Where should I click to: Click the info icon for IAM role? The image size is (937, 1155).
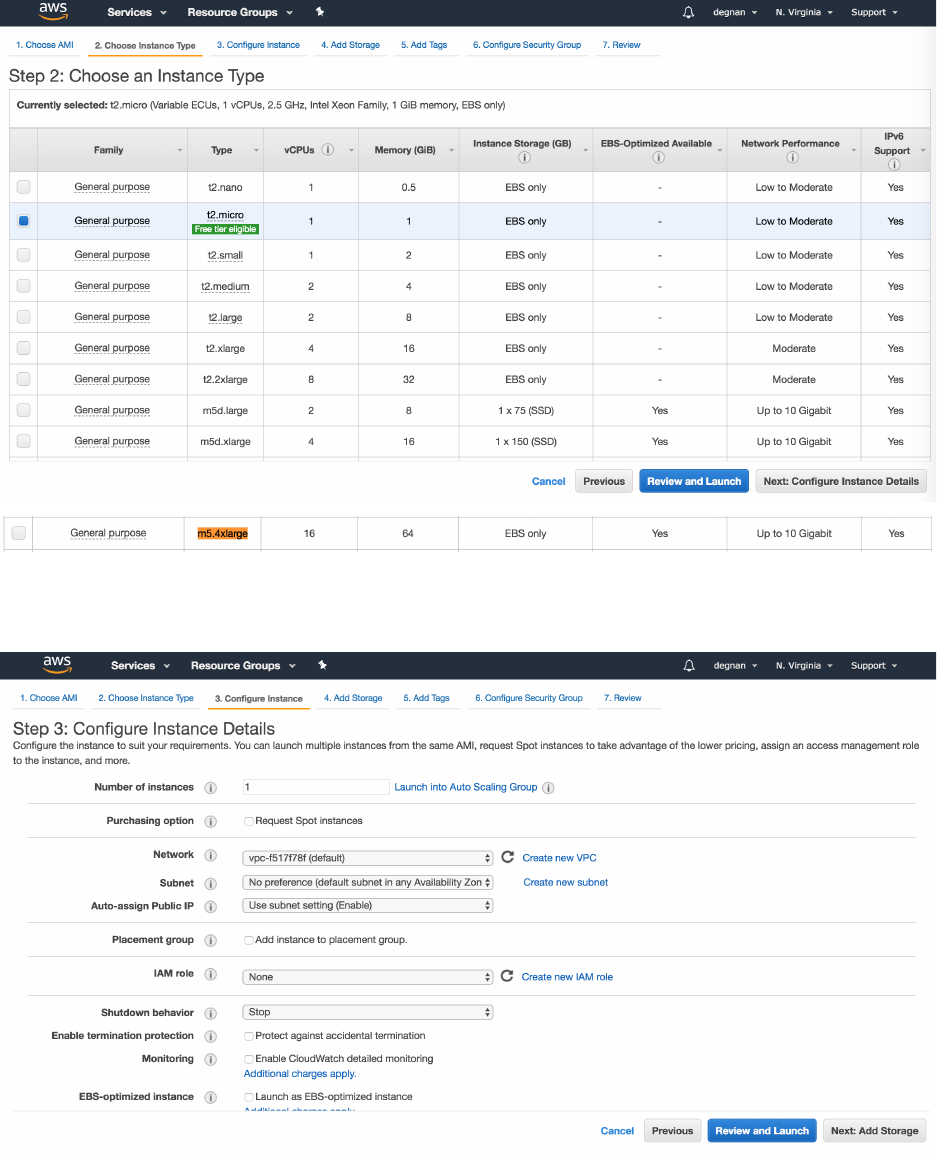(x=211, y=974)
